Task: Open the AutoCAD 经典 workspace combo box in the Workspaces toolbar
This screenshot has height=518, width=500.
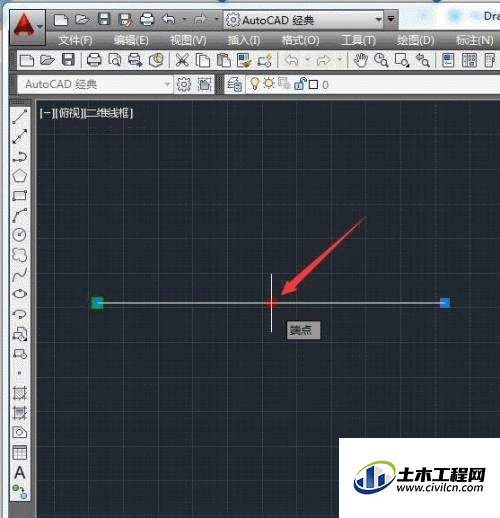Action: [x=95, y=84]
